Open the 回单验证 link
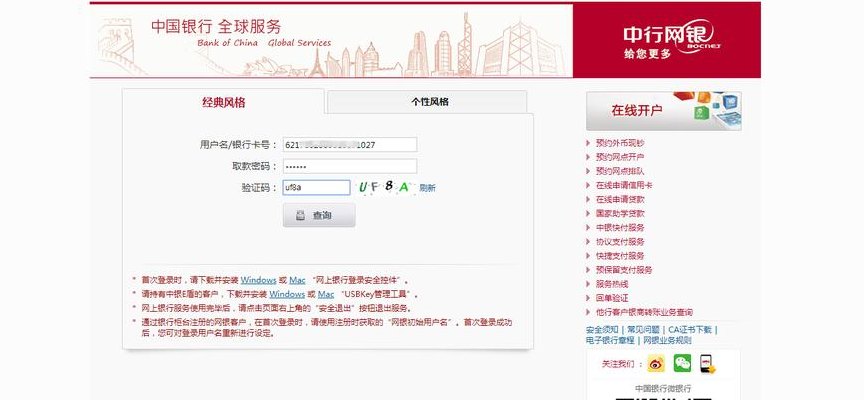The width and height of the screenshot is (864, 400). [612, 298]
